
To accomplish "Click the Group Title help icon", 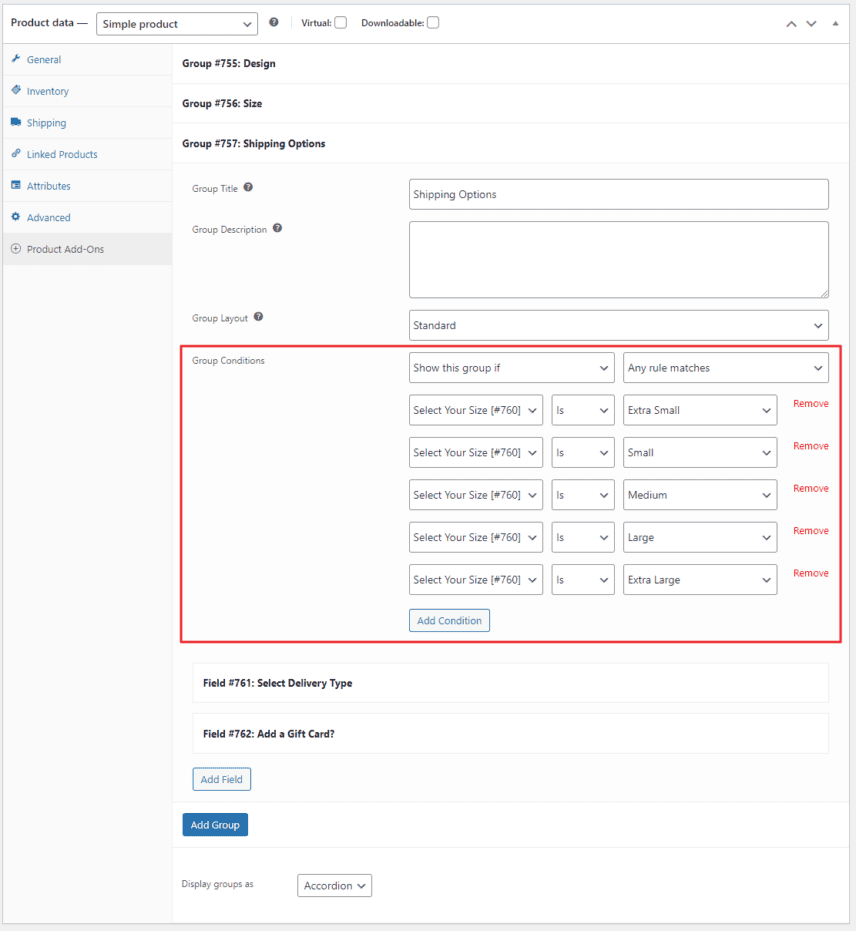I will pyautogui.click(x=246, y=187).
